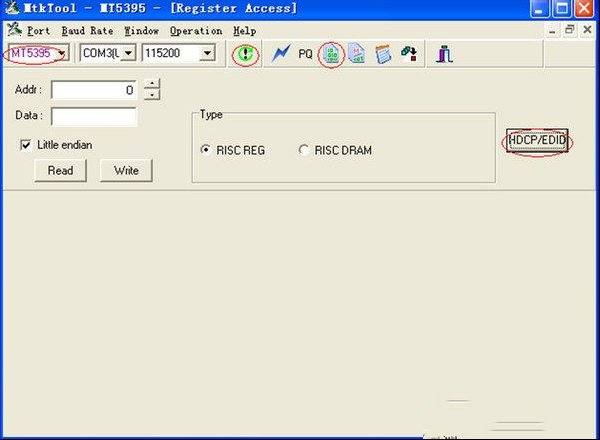Viewport: 600px width, 440px height.
Task: Click the blue lightning bolt flash icon
Action: 281,53
